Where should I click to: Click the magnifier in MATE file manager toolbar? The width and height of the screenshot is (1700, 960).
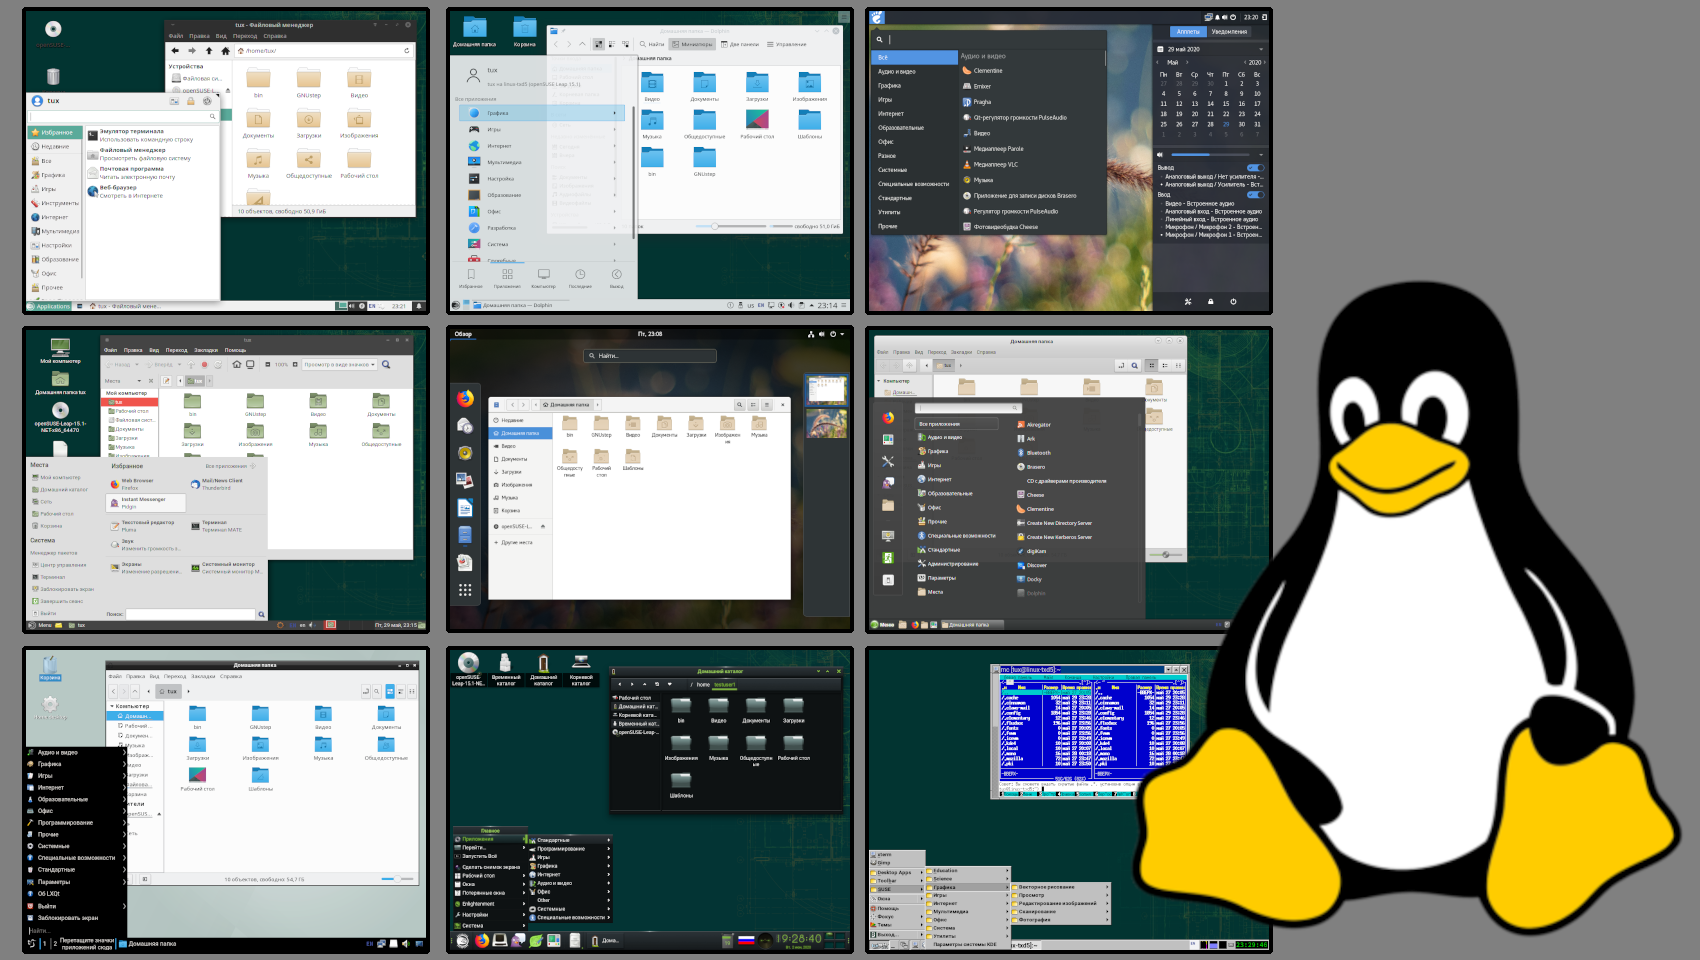(386, 364)
